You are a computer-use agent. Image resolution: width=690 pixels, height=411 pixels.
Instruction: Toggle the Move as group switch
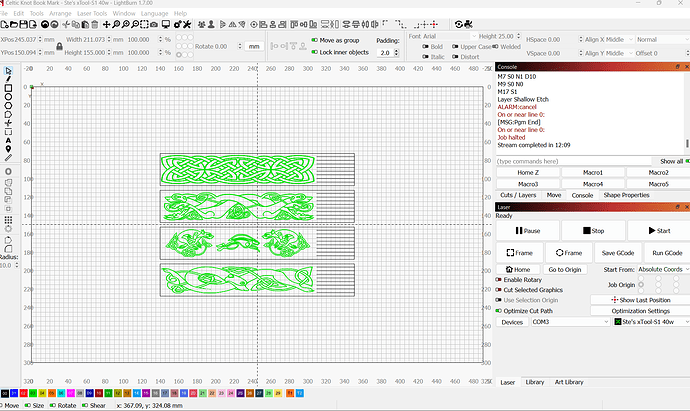coord(313,38)
